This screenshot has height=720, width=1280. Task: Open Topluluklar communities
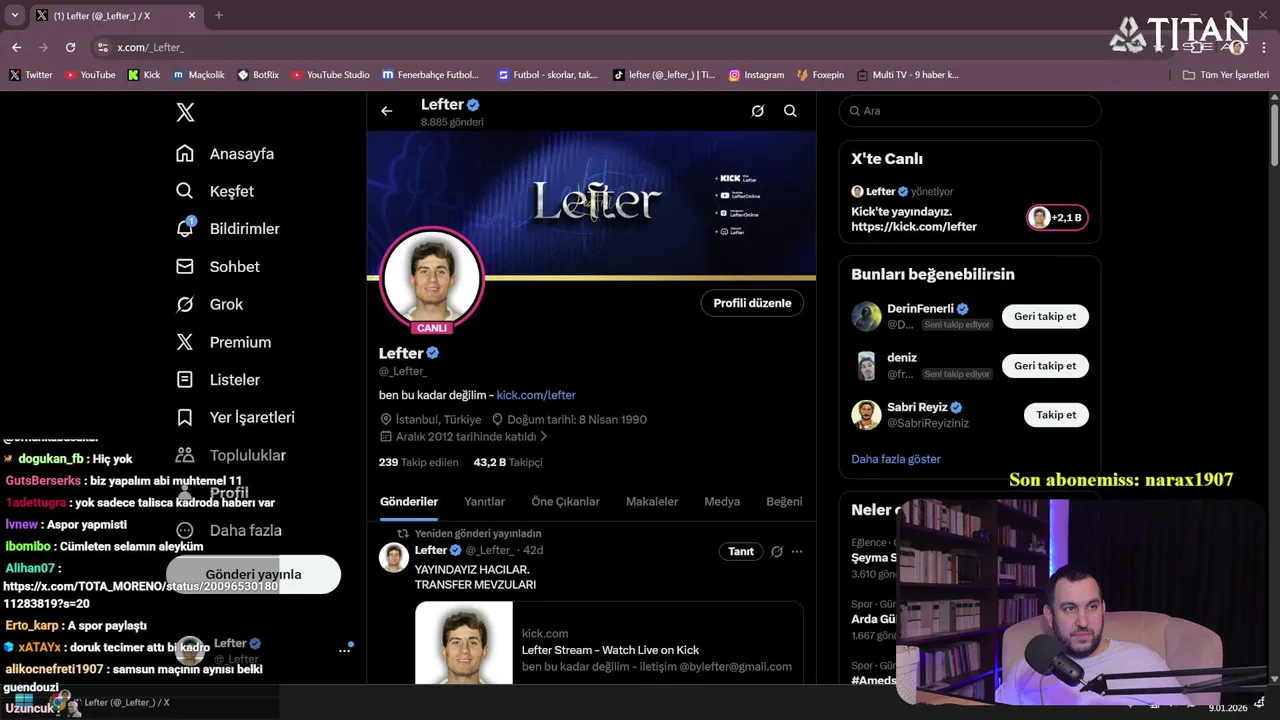(231, 455)
